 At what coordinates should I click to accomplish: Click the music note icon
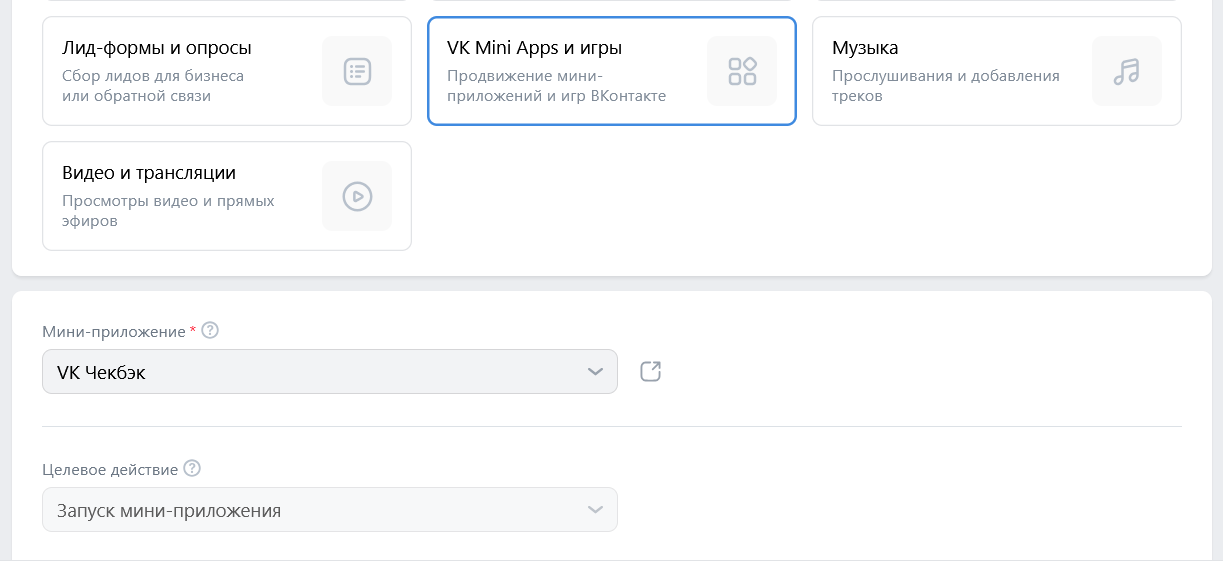pos(1127,71)
